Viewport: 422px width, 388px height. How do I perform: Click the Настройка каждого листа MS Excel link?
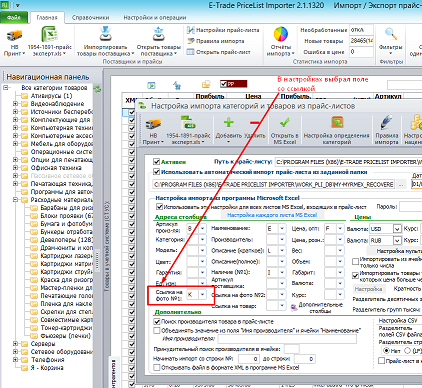[x=272, y=215]
